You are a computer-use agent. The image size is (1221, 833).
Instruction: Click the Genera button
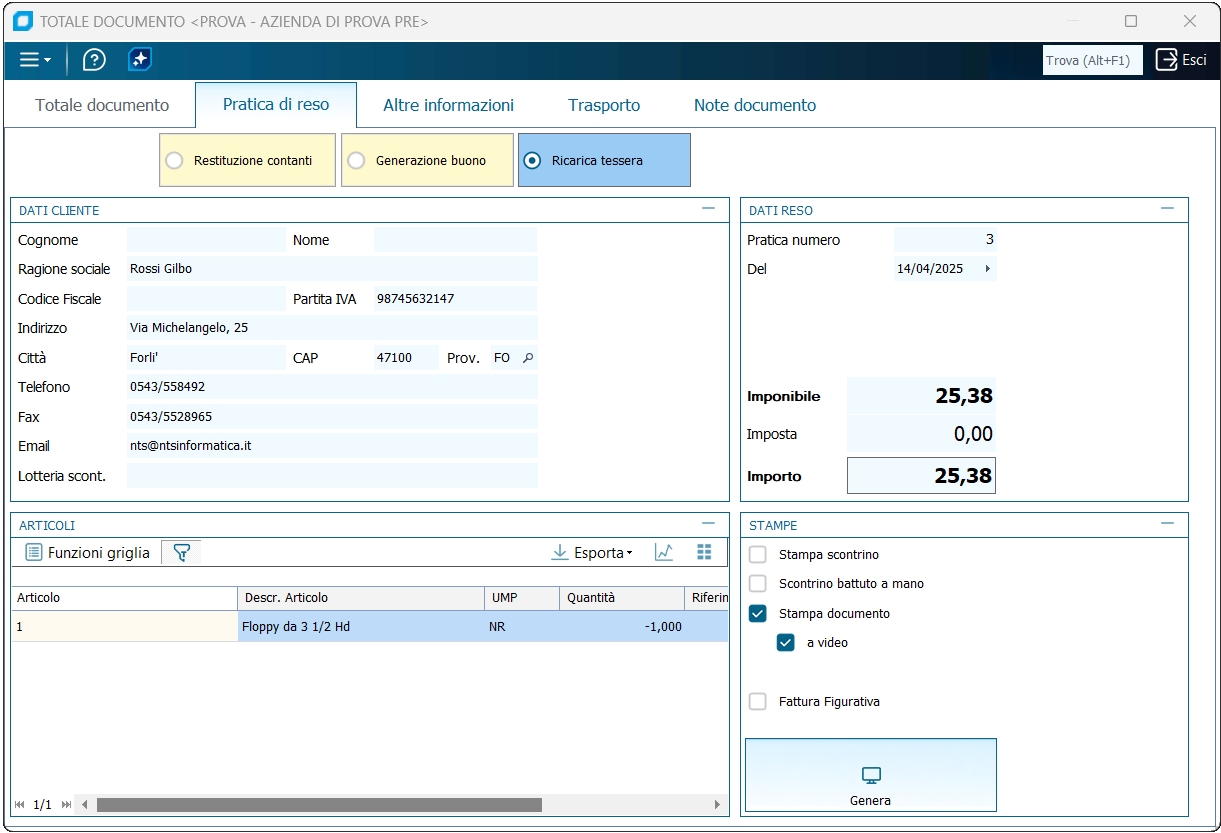(870, 775)
